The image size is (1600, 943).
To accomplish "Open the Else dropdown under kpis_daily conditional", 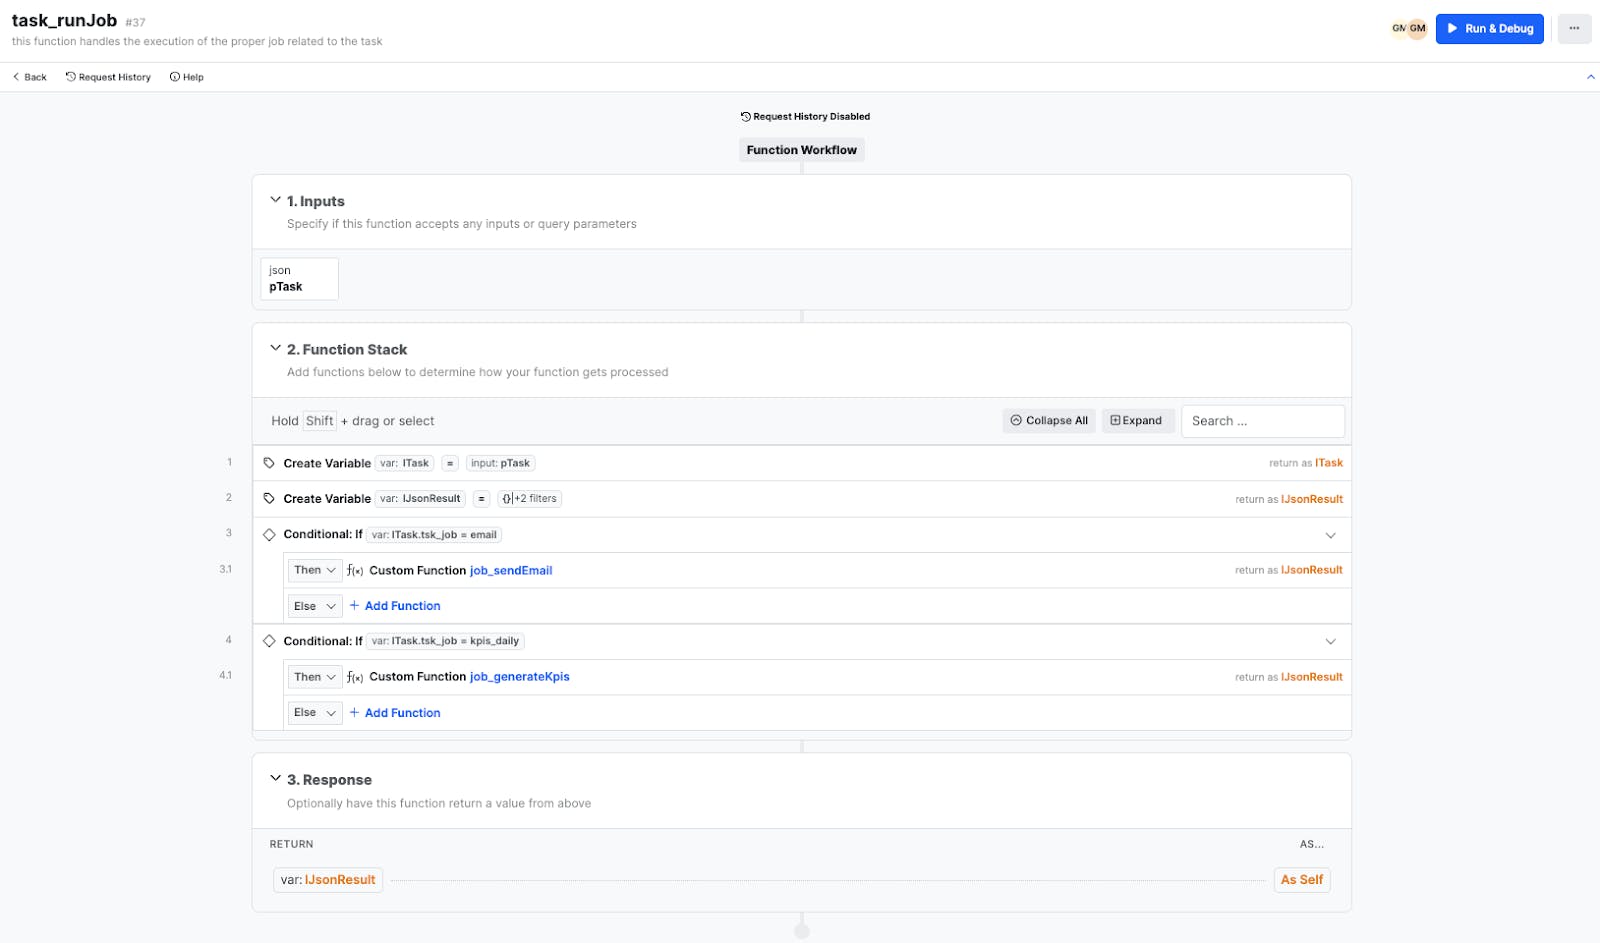I will (314, 713).
